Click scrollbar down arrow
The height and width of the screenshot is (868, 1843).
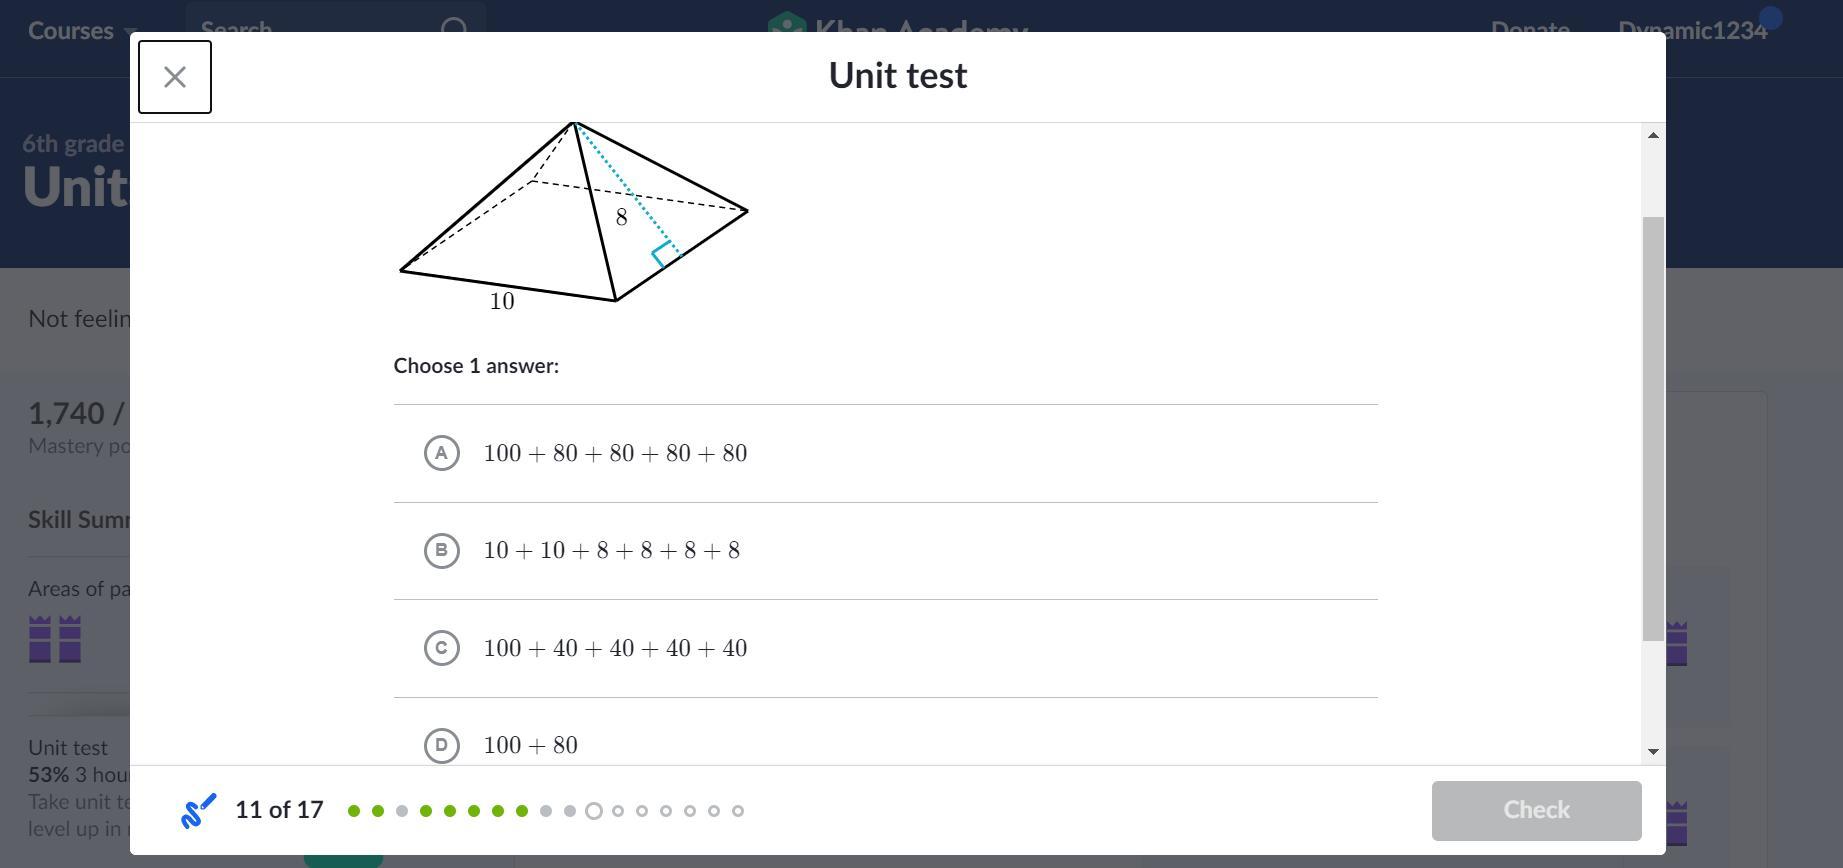(1653, 751)
